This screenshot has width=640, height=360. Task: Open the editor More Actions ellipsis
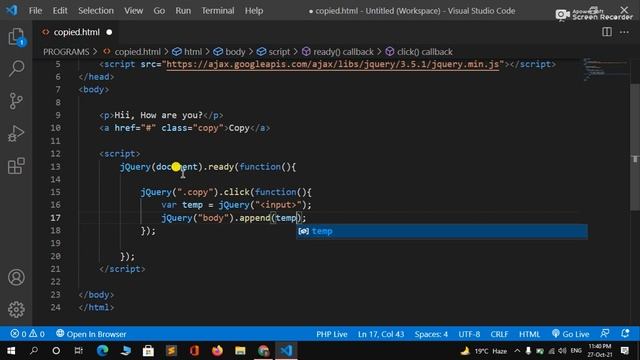click(x=624, y=32)
